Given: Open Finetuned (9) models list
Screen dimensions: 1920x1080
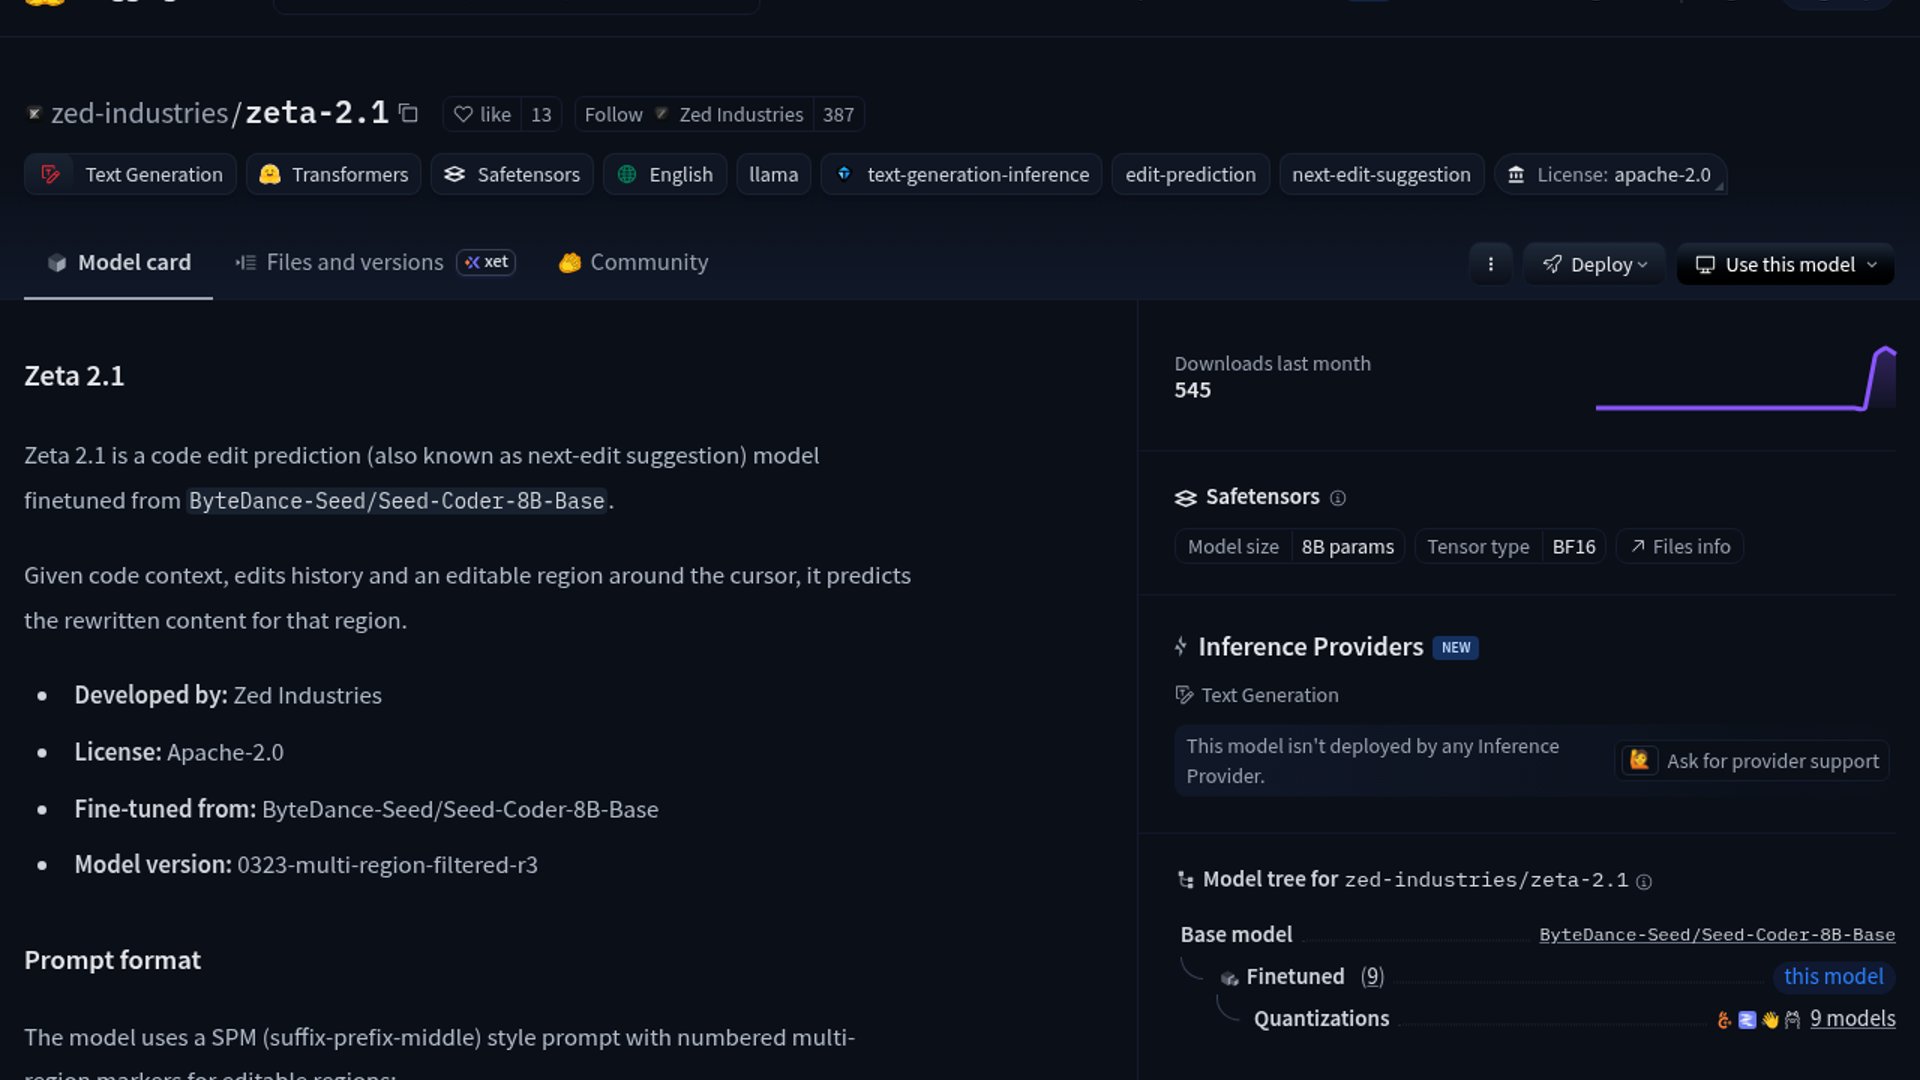Looking at the screenshot, I should tap(1314, 976).
